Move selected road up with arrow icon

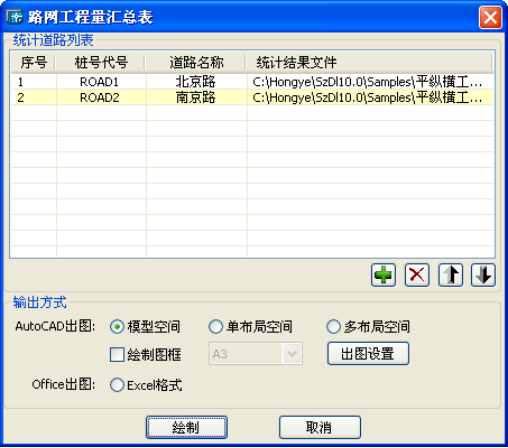450,275
